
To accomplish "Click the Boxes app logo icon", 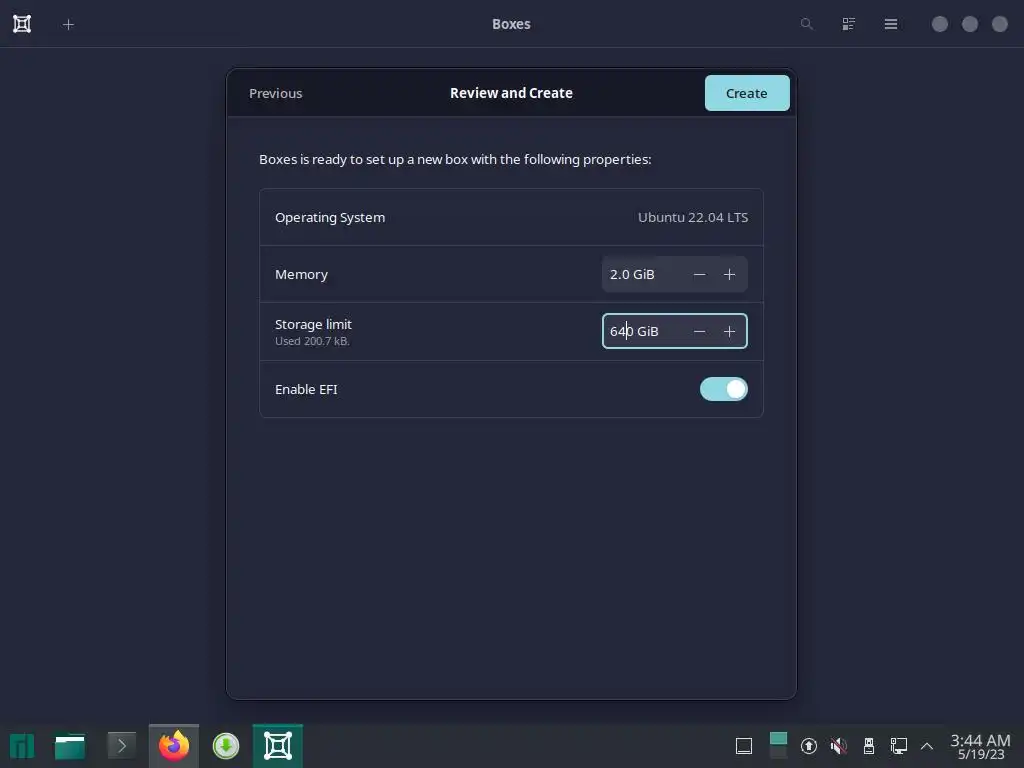I will tap(22, 24).
